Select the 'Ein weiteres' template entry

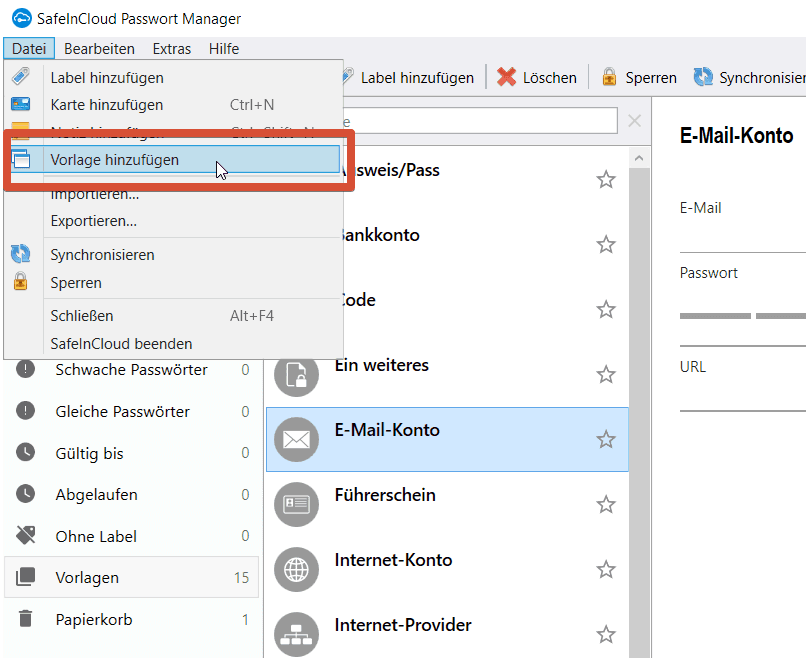(x=447, y=374)
